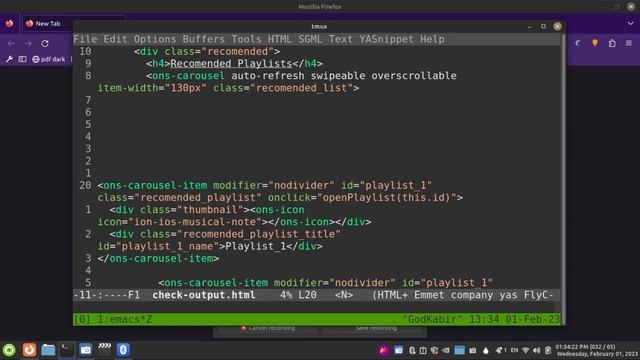640x360 pixels.
Task: Click the pink flame tray icon
Action: coord(383,350)
